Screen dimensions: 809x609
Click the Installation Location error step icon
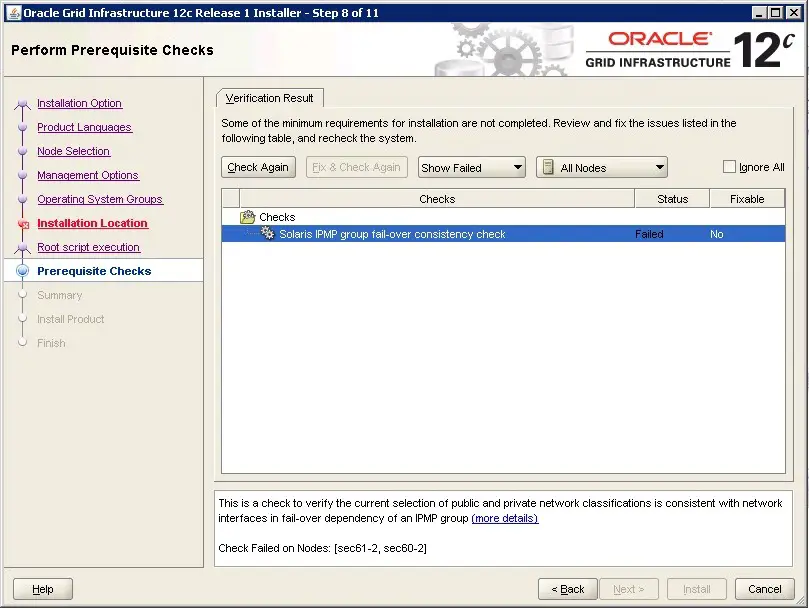click(x=23, y=223)
